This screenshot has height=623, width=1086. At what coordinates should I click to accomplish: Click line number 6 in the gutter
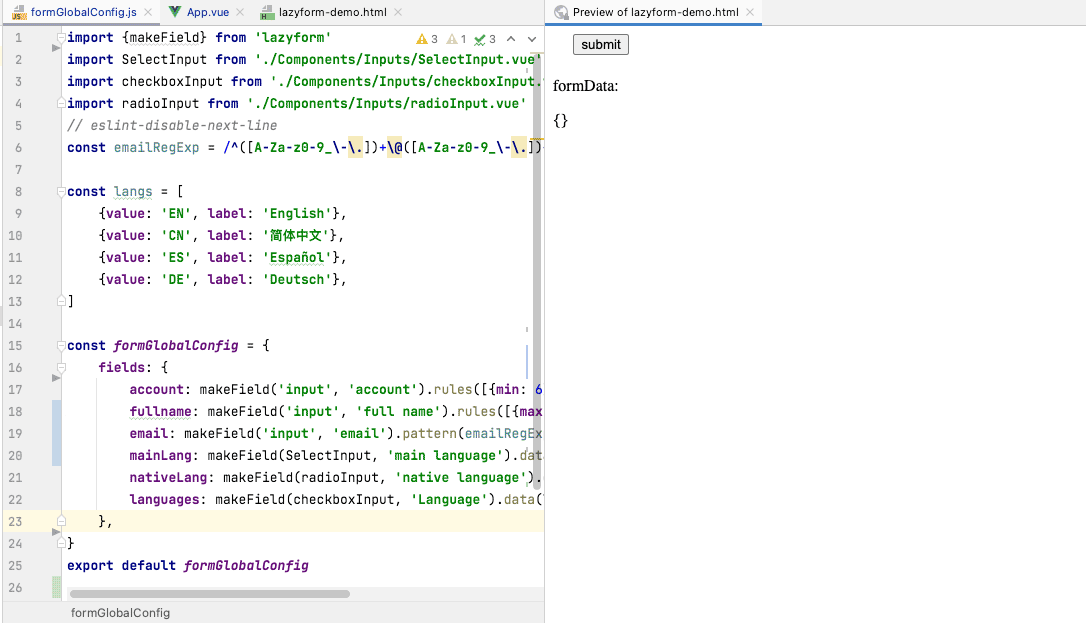pos(18,147)
